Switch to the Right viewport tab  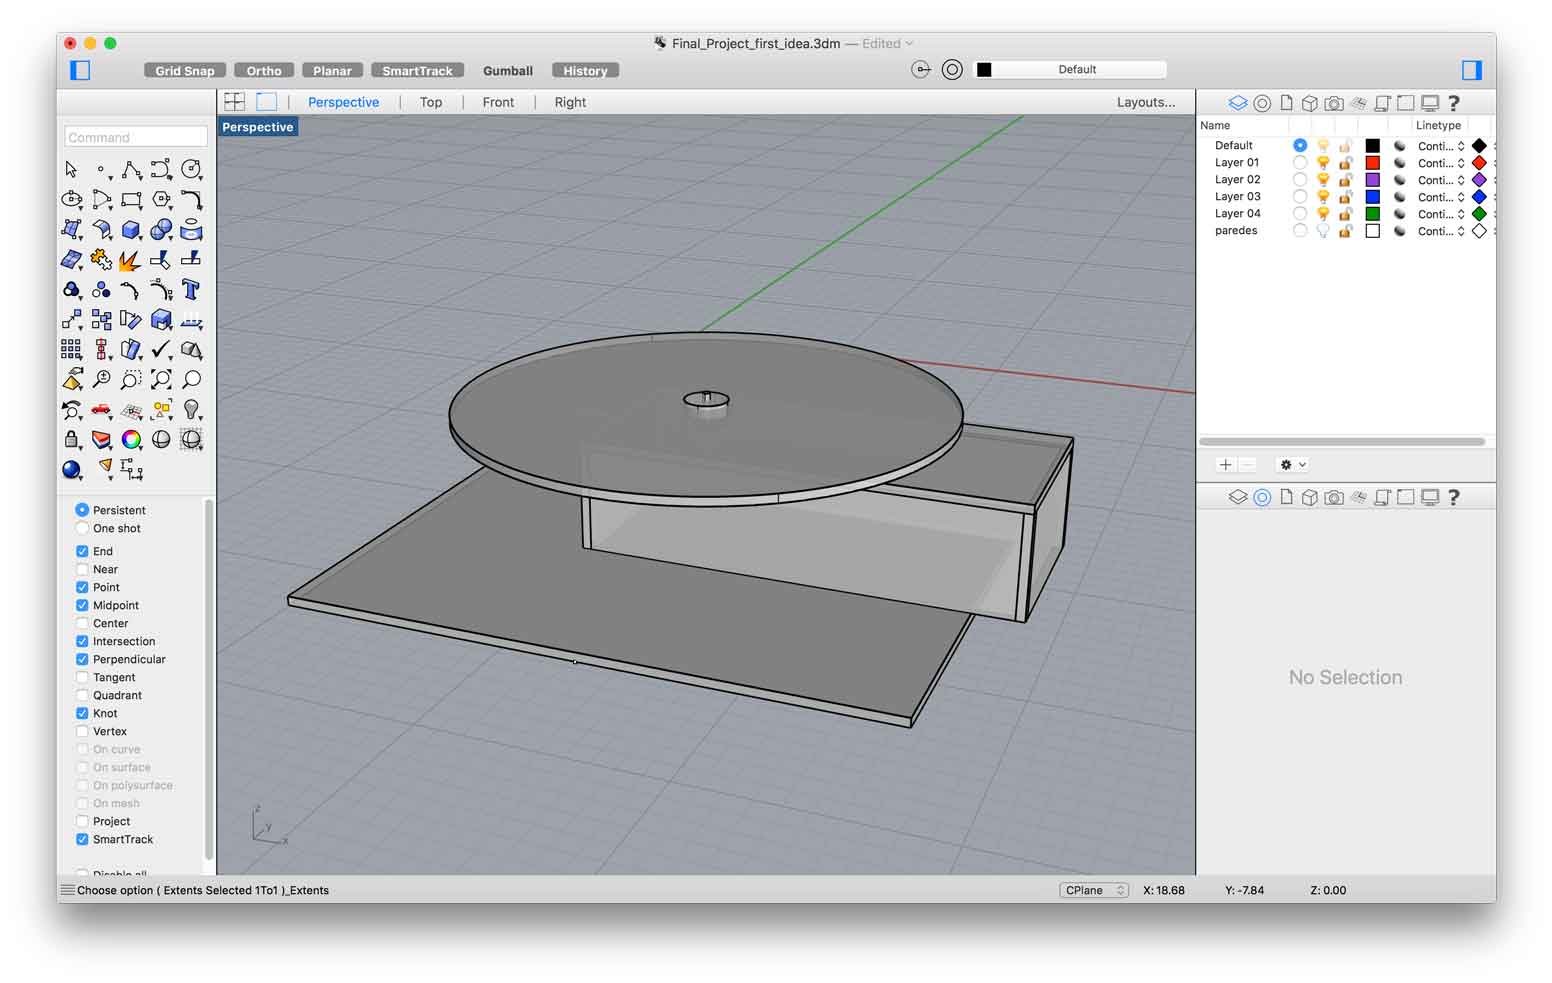pyautogui.click(x=570, y=102)
